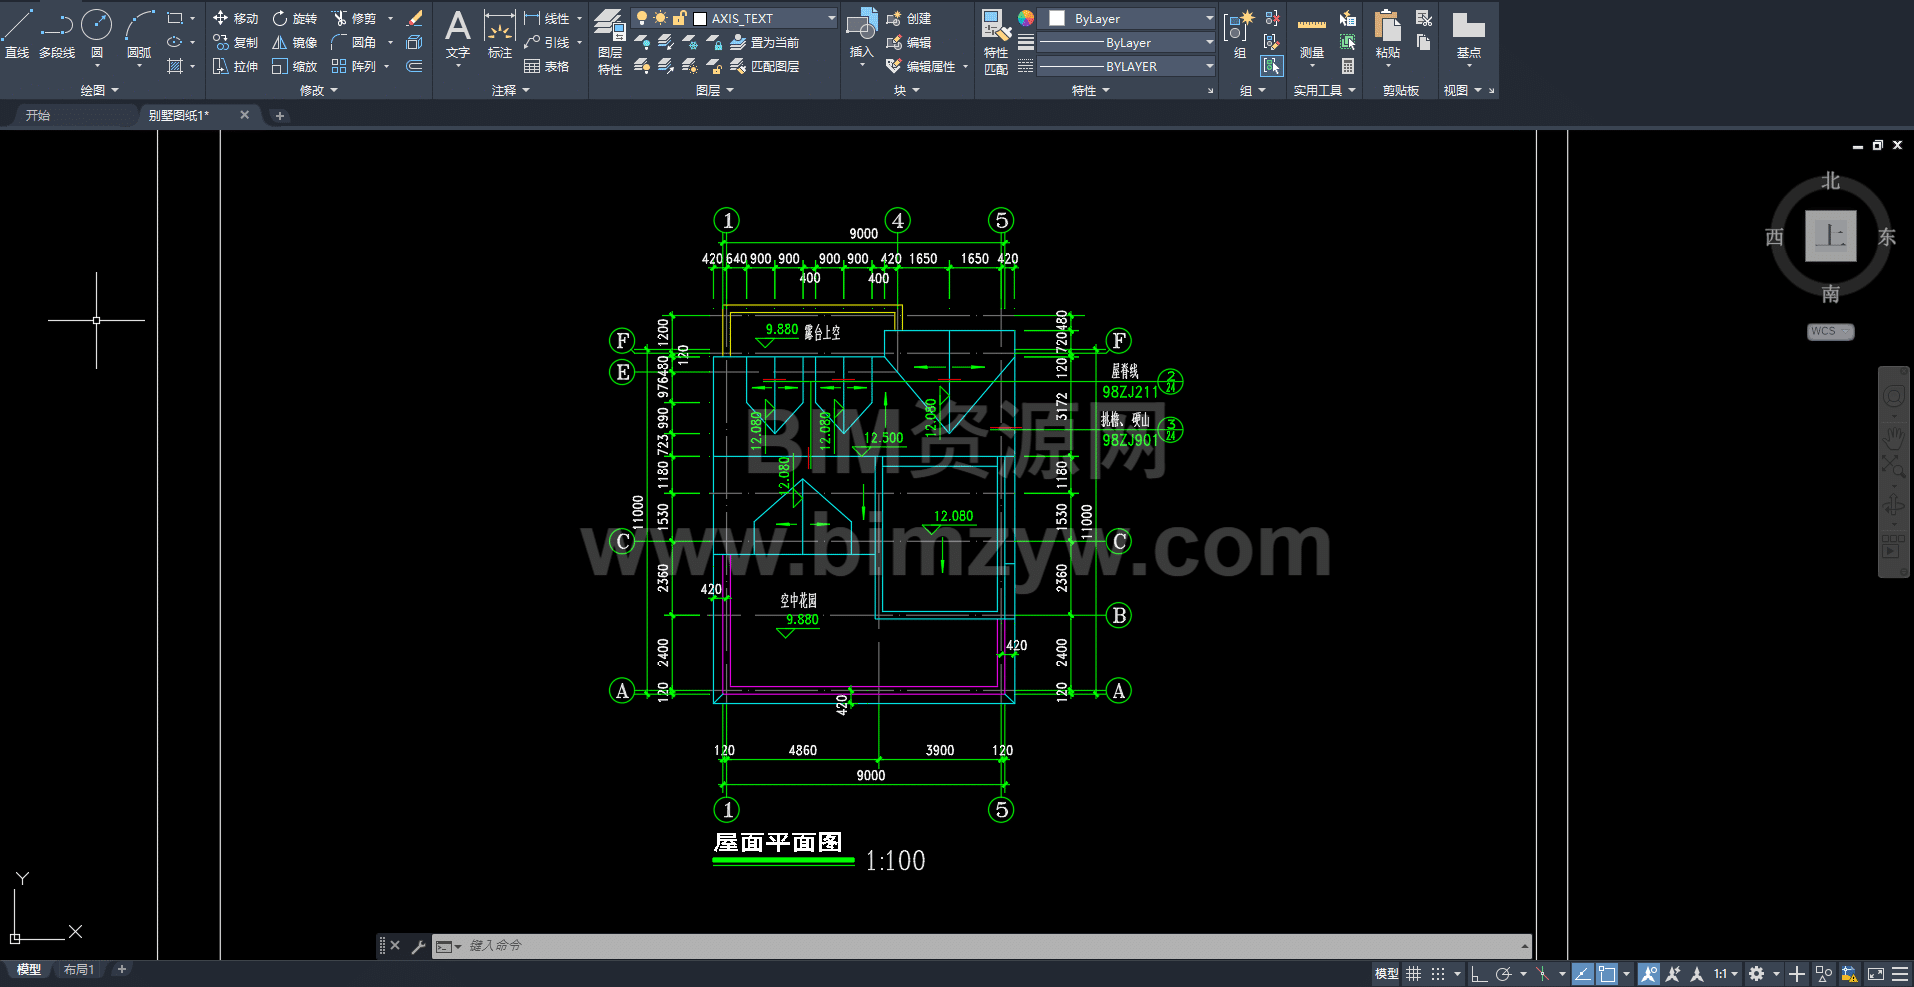Toggle ortho mode in status bar
This screenshot has width=1914, height=987.
(1478, 974)
